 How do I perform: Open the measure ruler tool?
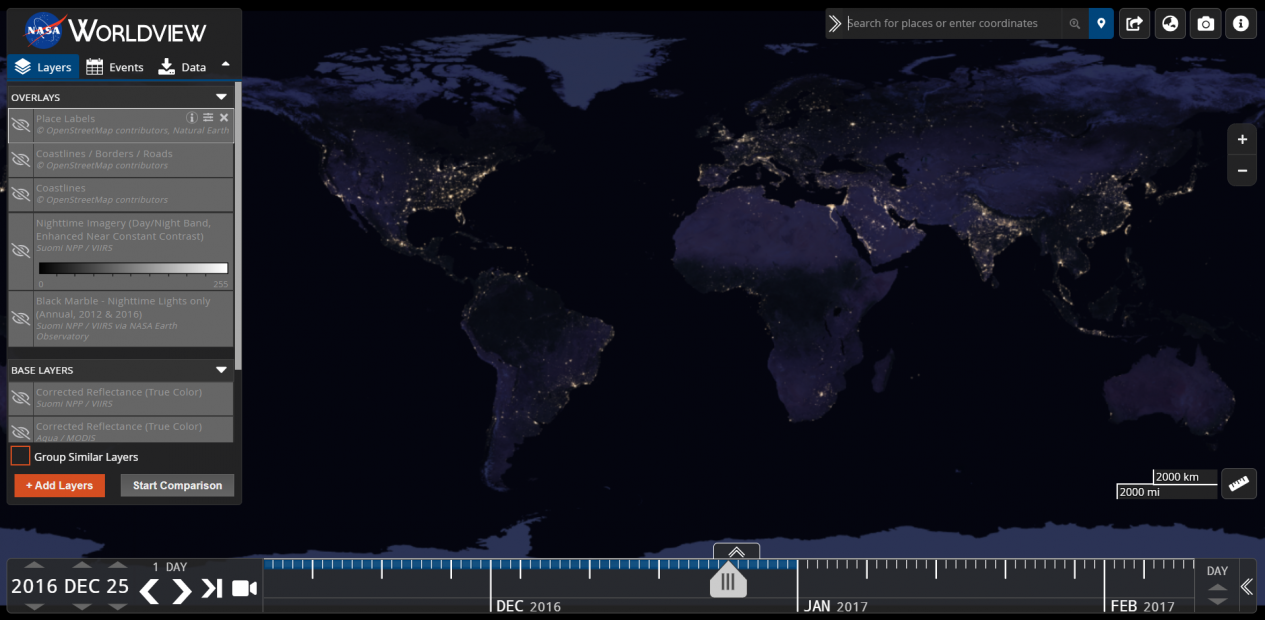1239,484
